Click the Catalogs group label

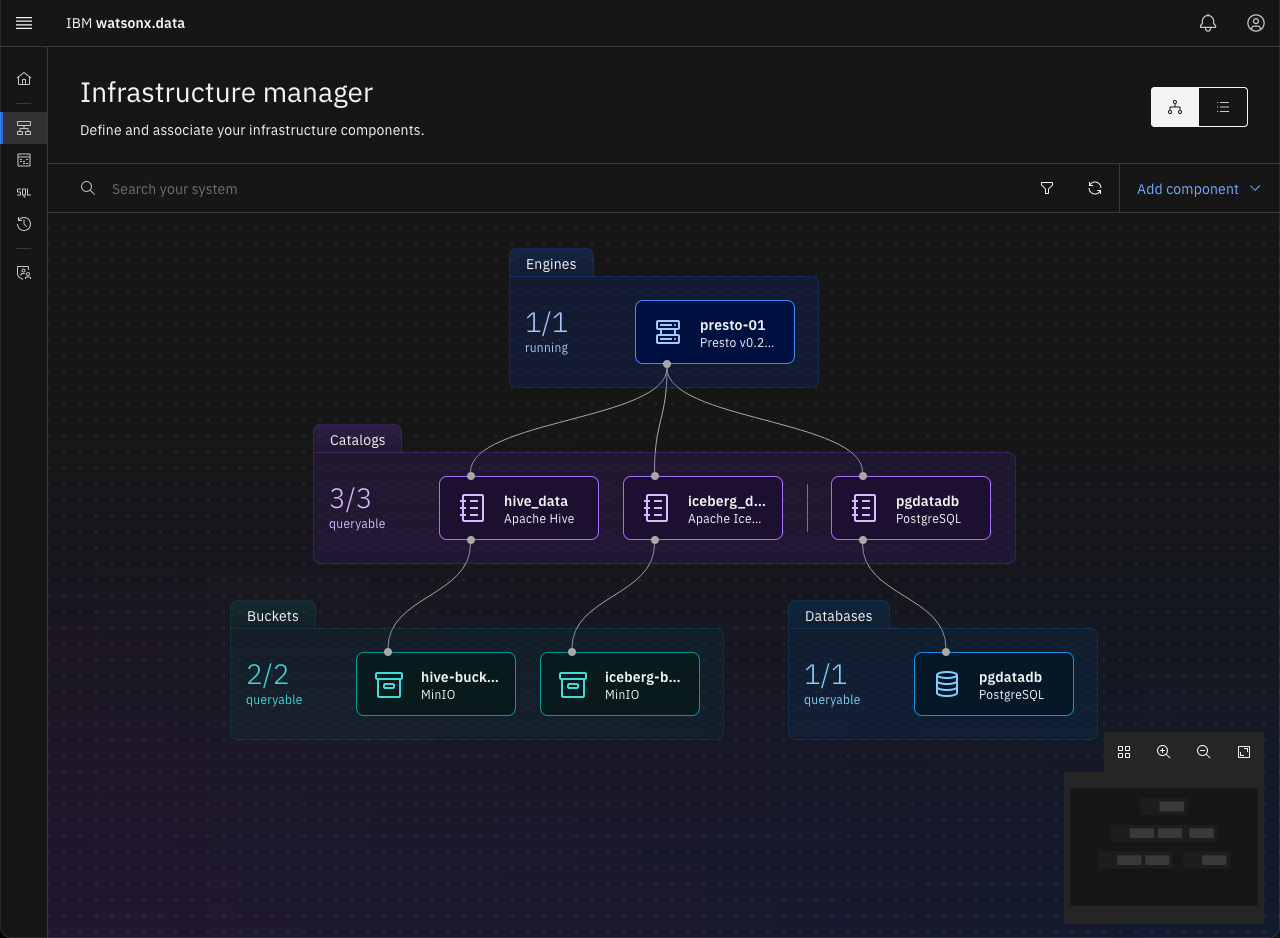[357, 440]
